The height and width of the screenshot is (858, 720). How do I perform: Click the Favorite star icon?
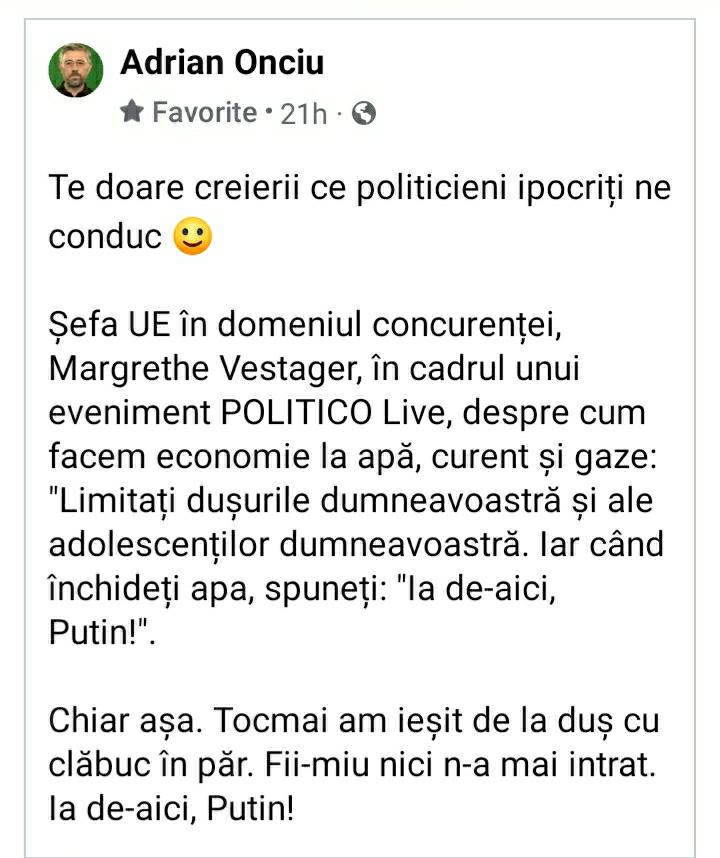132,112
